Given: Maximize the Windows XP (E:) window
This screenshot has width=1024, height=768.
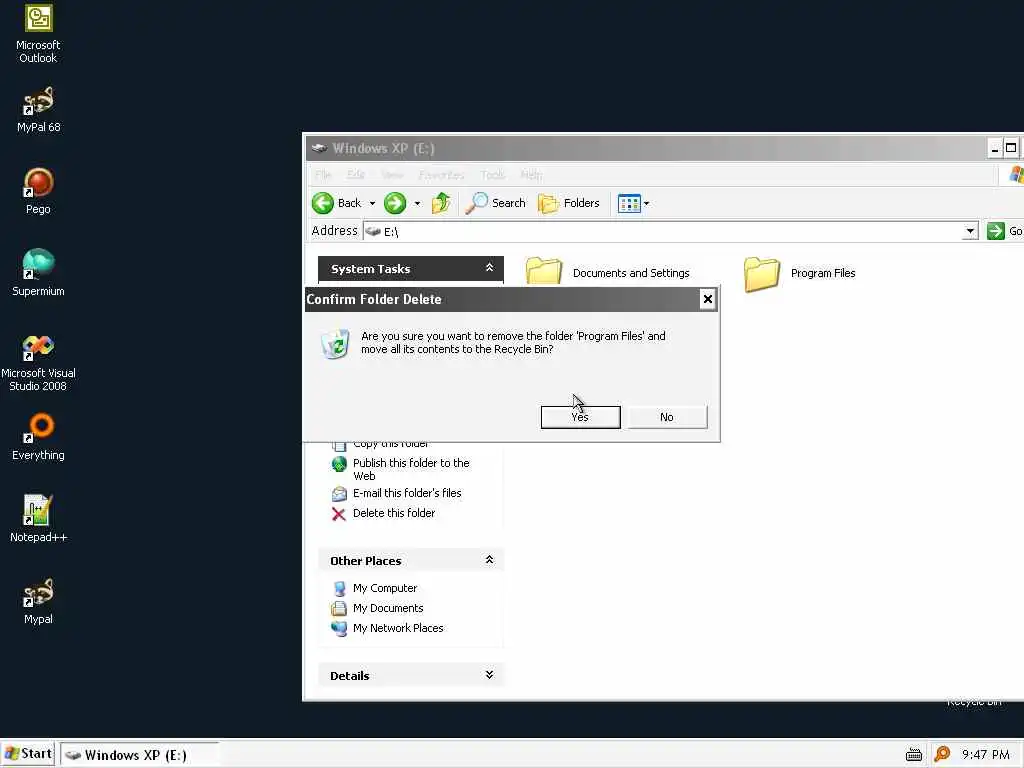Looking at the screenshot, I should coord(1011,148).
